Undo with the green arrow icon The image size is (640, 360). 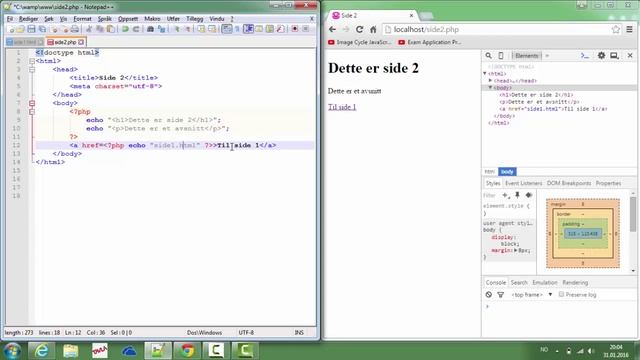pyautogui.click(x=125, y=29)
